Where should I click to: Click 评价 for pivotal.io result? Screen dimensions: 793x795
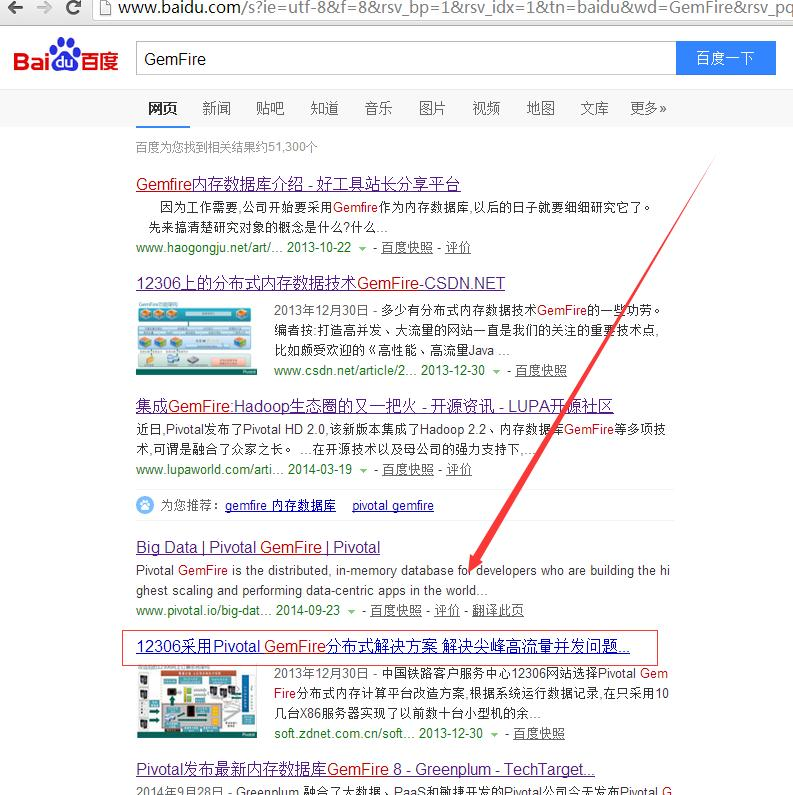click(447, 610)
